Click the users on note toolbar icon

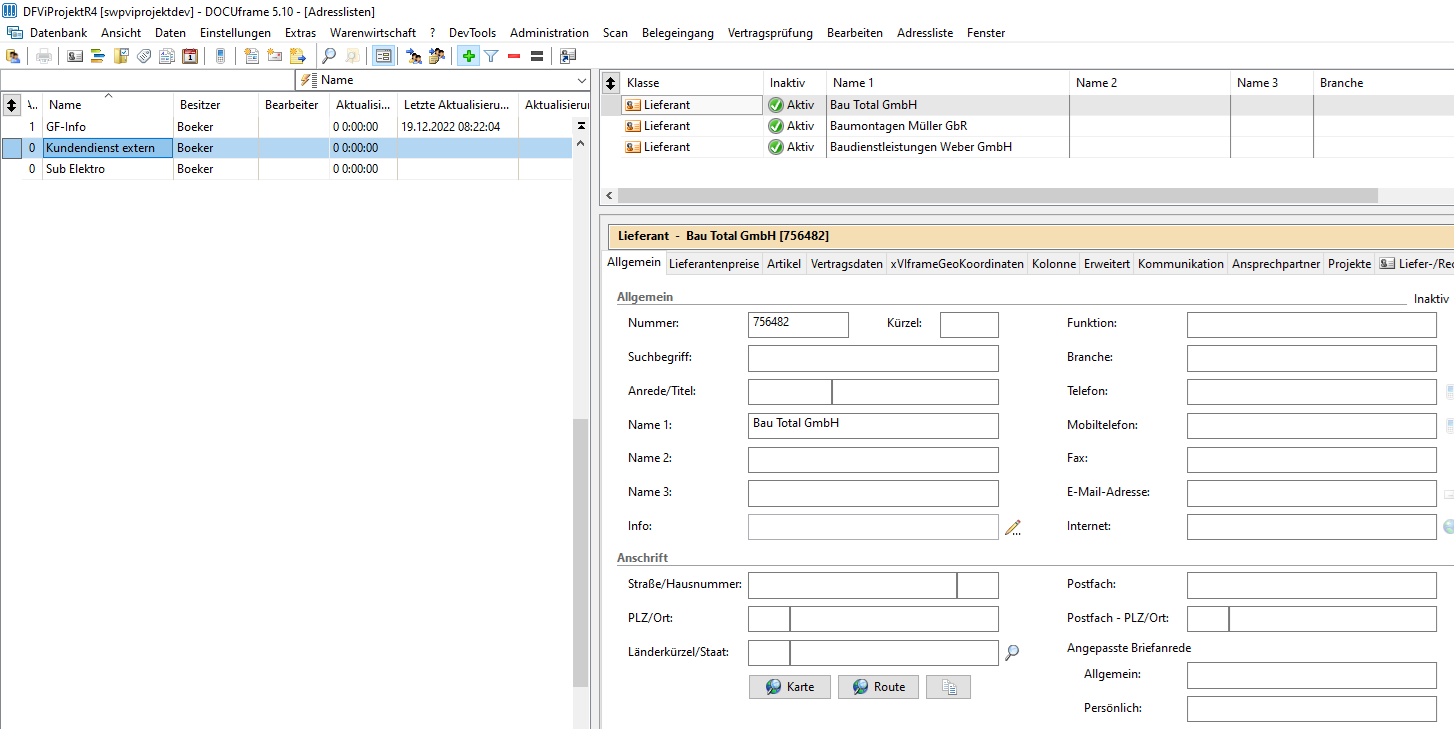(x=437, y=56)
